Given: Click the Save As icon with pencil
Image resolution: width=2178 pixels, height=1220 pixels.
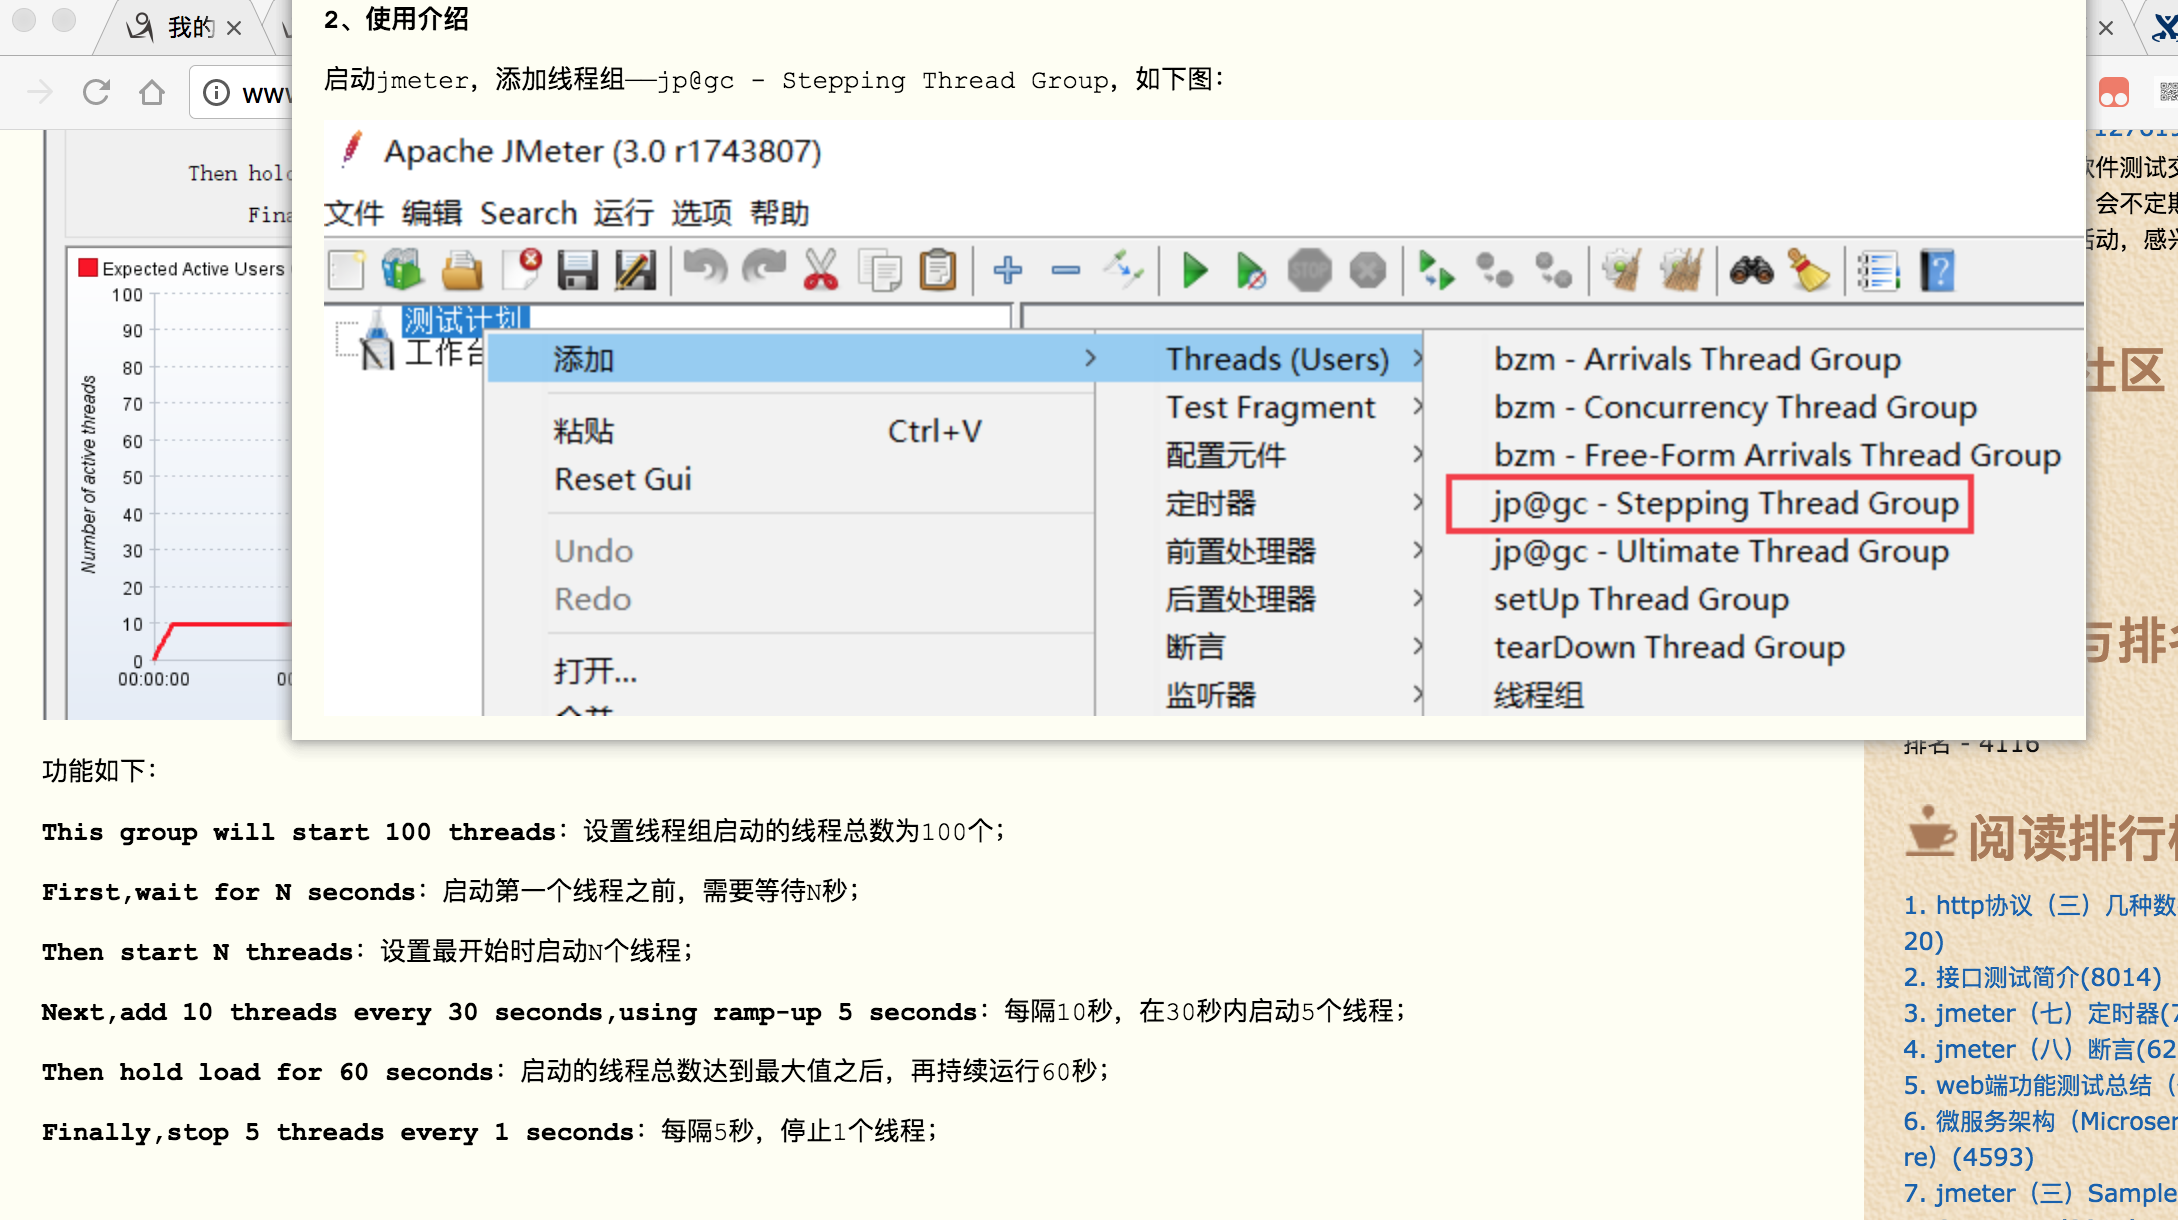Looking at the screenshot, I should click(636, 270).
